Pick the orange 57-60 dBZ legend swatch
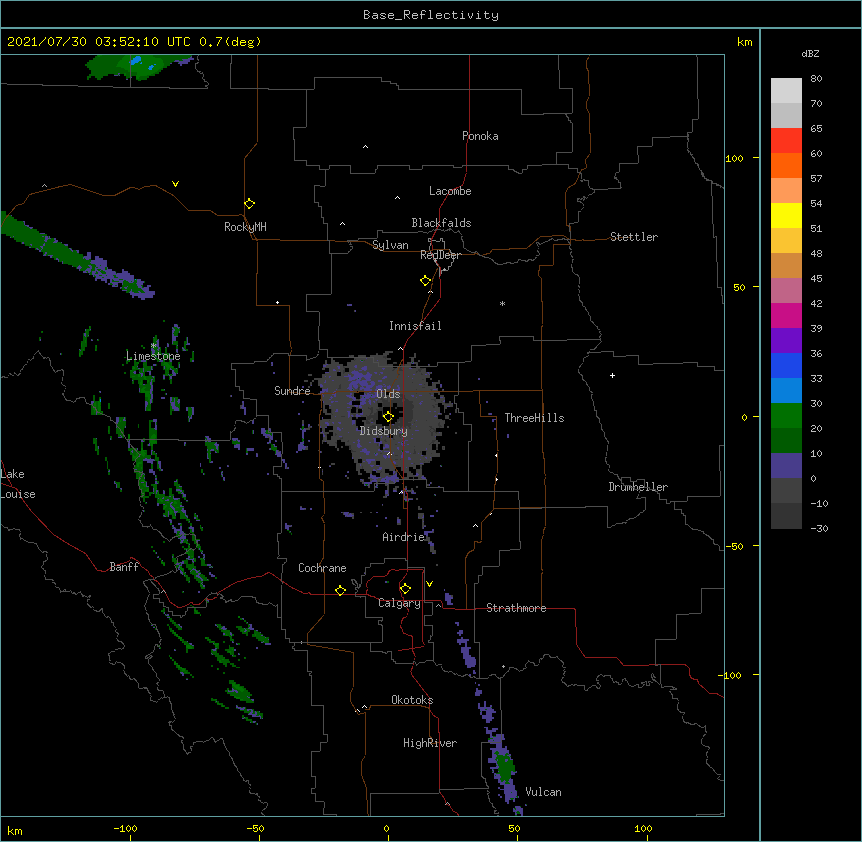Viewport: 862px width, 842px height. point(786,165)
